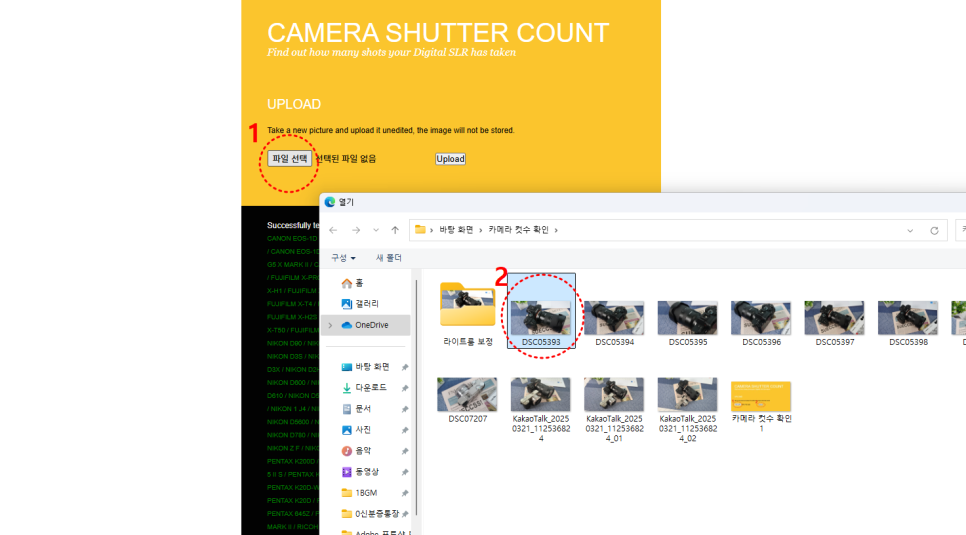Go to 바탕 화면 (Desktop) in sidebar
Screen dimensions: 966x535
(370, 367)
